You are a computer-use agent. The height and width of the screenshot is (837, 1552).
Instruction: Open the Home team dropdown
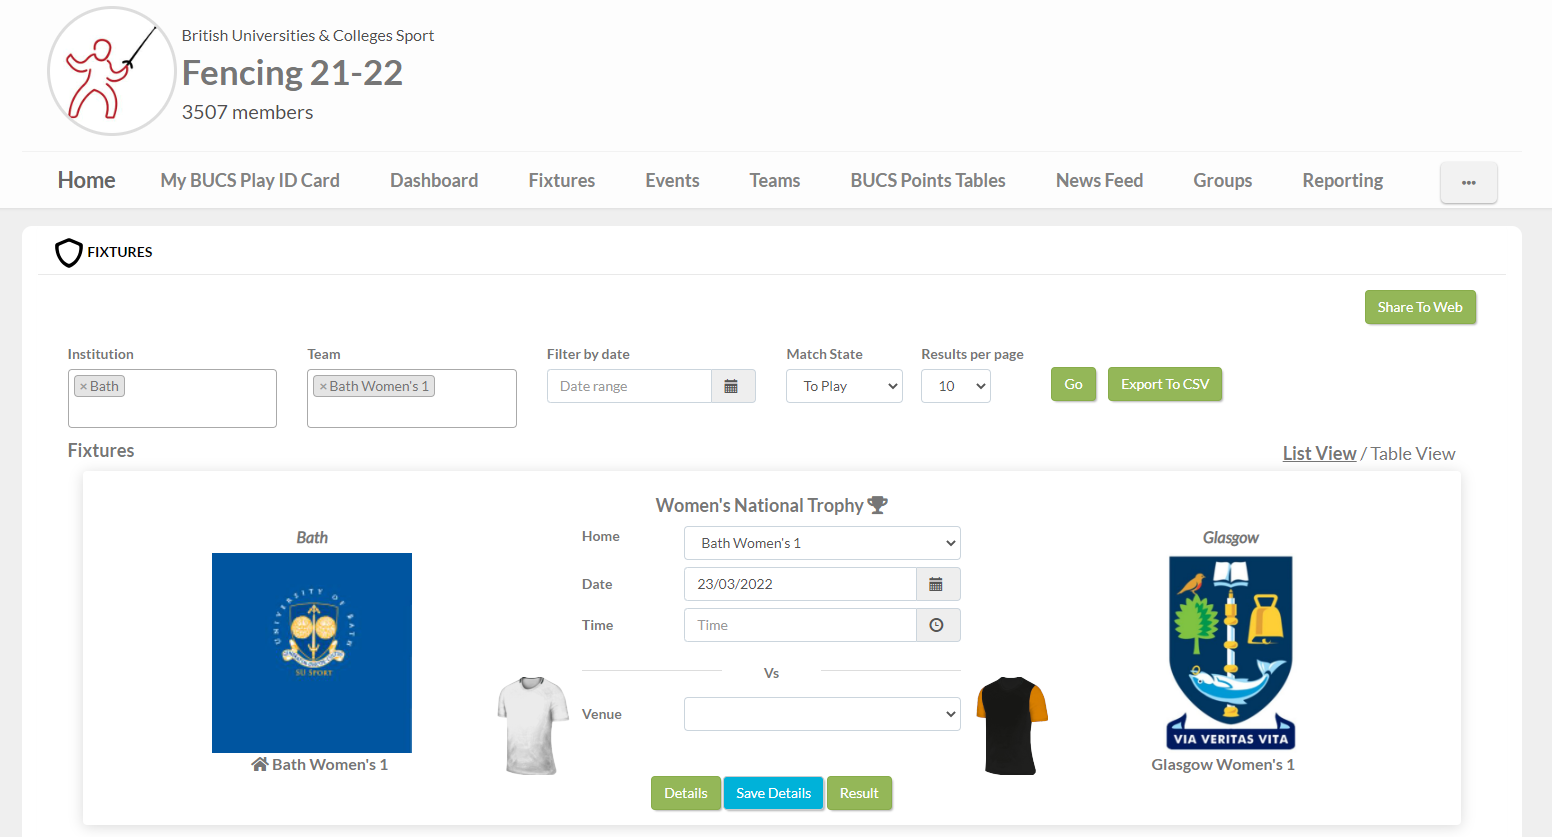tap(821, 543)
